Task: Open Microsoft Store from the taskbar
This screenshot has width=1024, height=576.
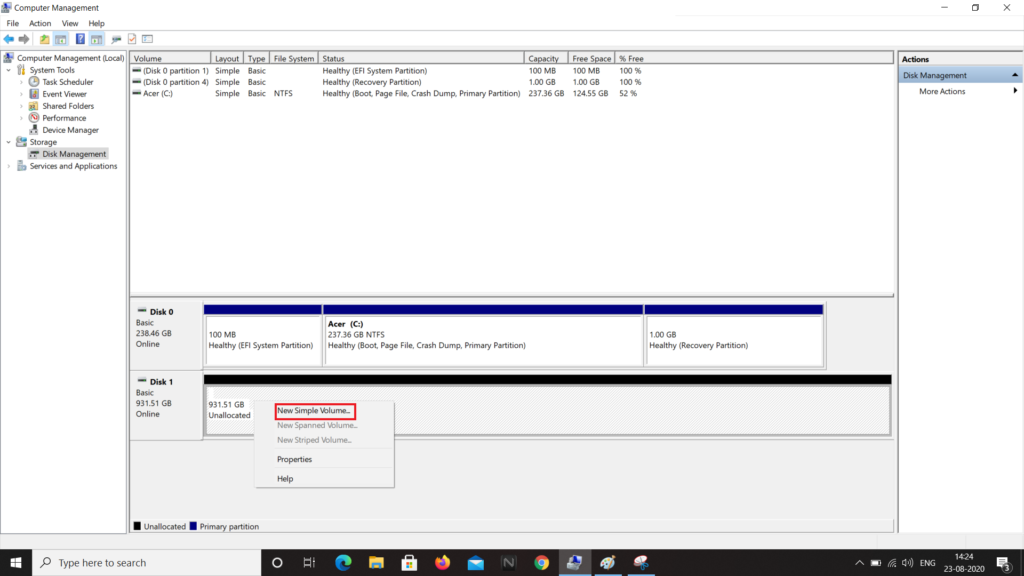Action: pyautogui.click(x=409, y=562)
